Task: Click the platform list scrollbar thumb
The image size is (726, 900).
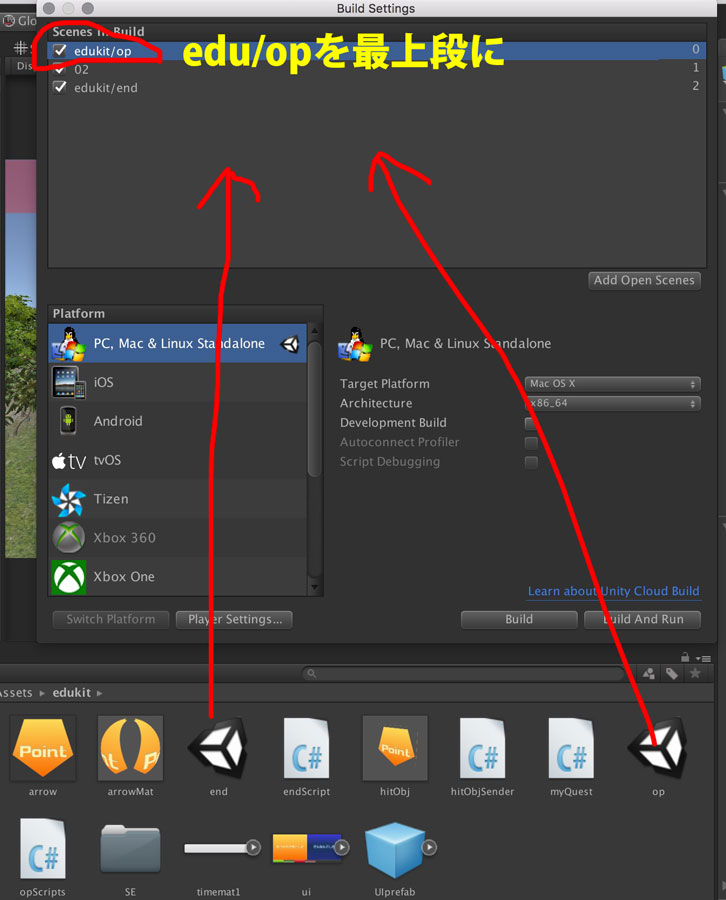Action: [314, 409]
